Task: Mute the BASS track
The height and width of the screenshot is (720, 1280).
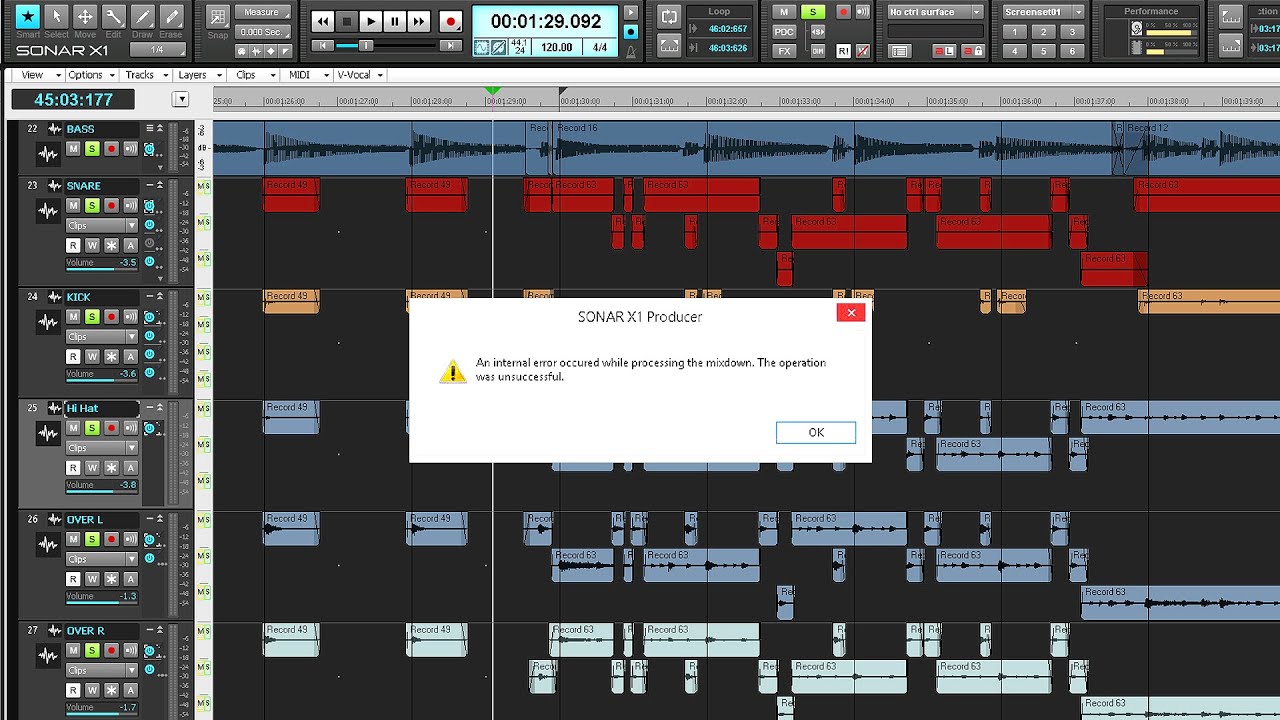Action: click(x=73, y=149)
